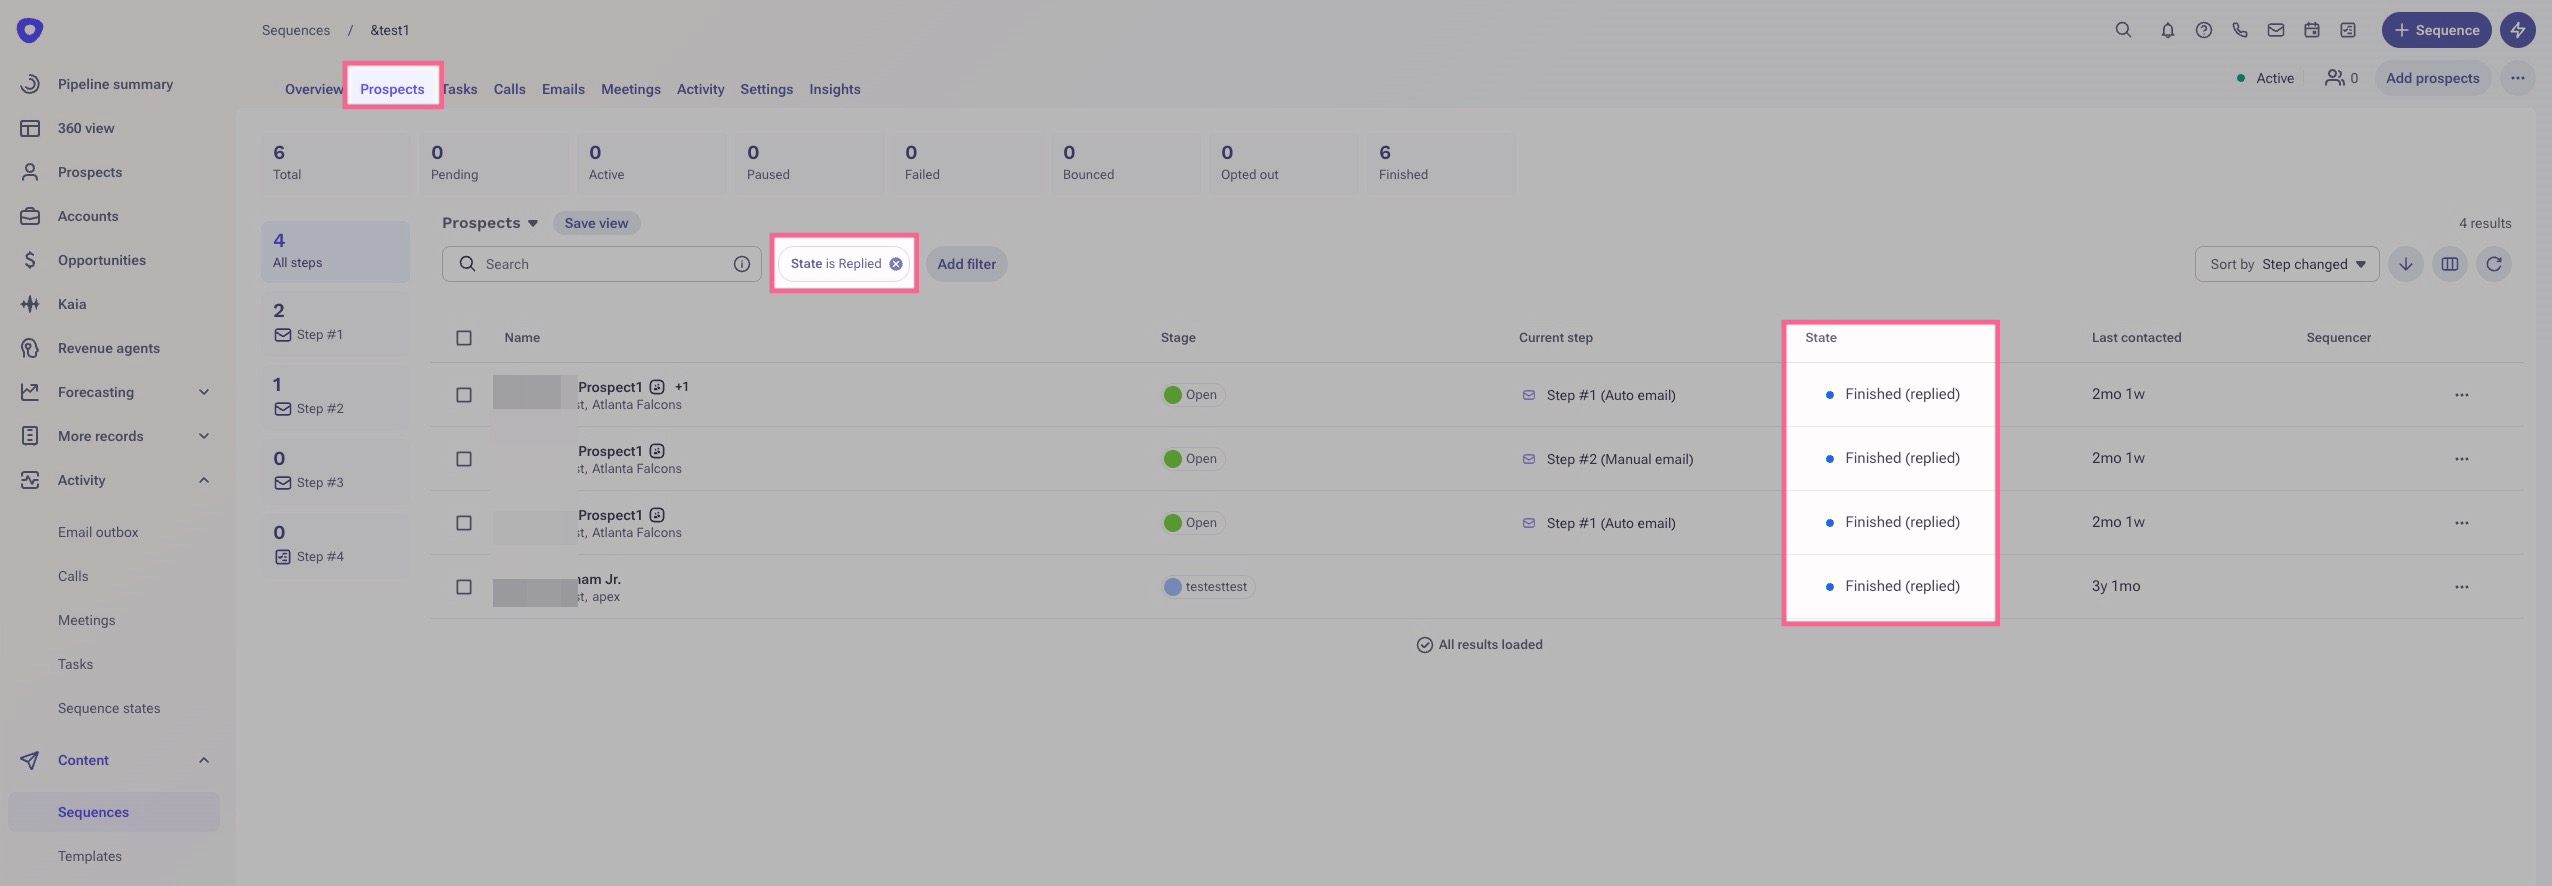Open Kaia in sidebar
2552x886 pixels.
pyautogui.click(x=72, y=304)
